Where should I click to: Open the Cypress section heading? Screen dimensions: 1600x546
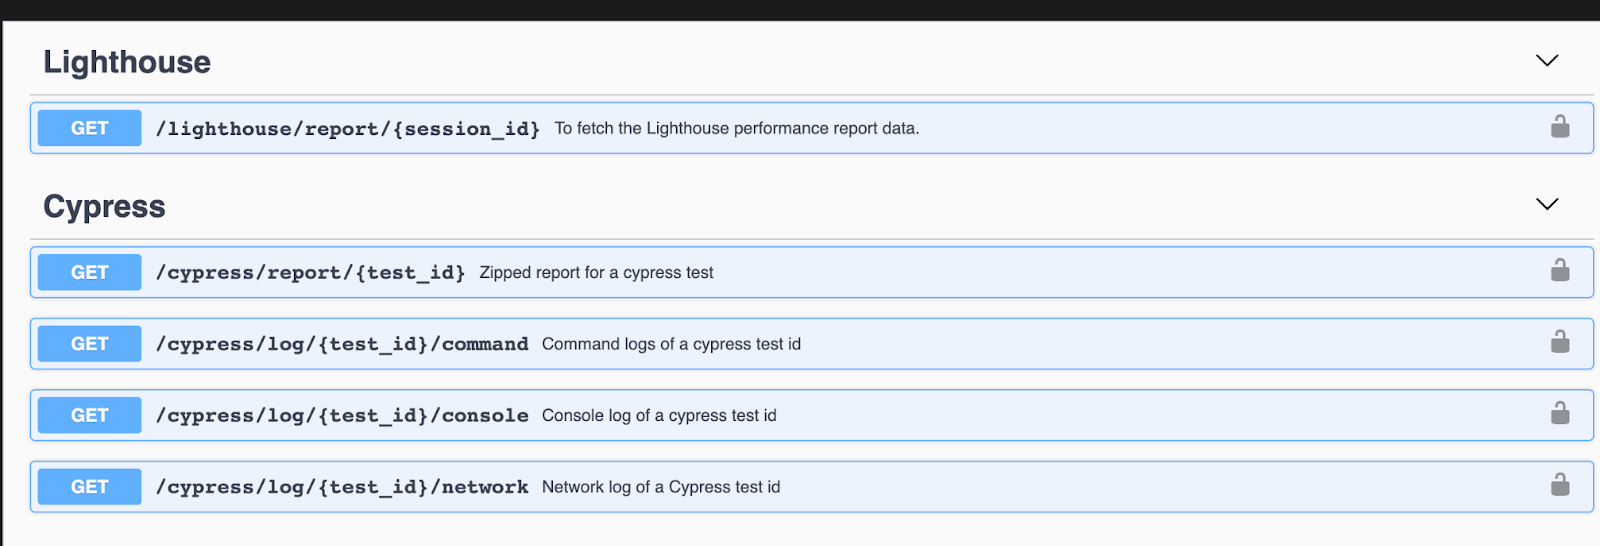(x=104, y=206)
